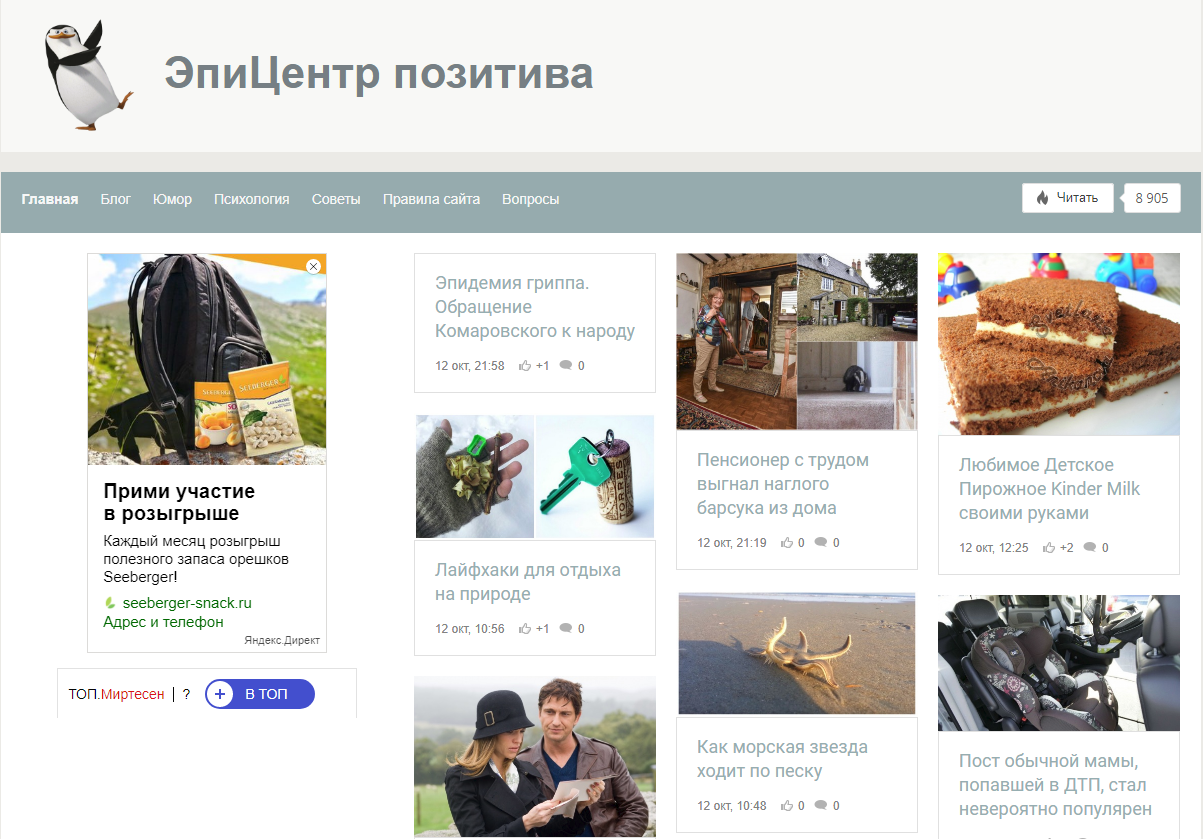Image resolution: width=1203 pixels, height=839 pixels.
Task: Open the Правила сайта page
Action: pos(431,199)
